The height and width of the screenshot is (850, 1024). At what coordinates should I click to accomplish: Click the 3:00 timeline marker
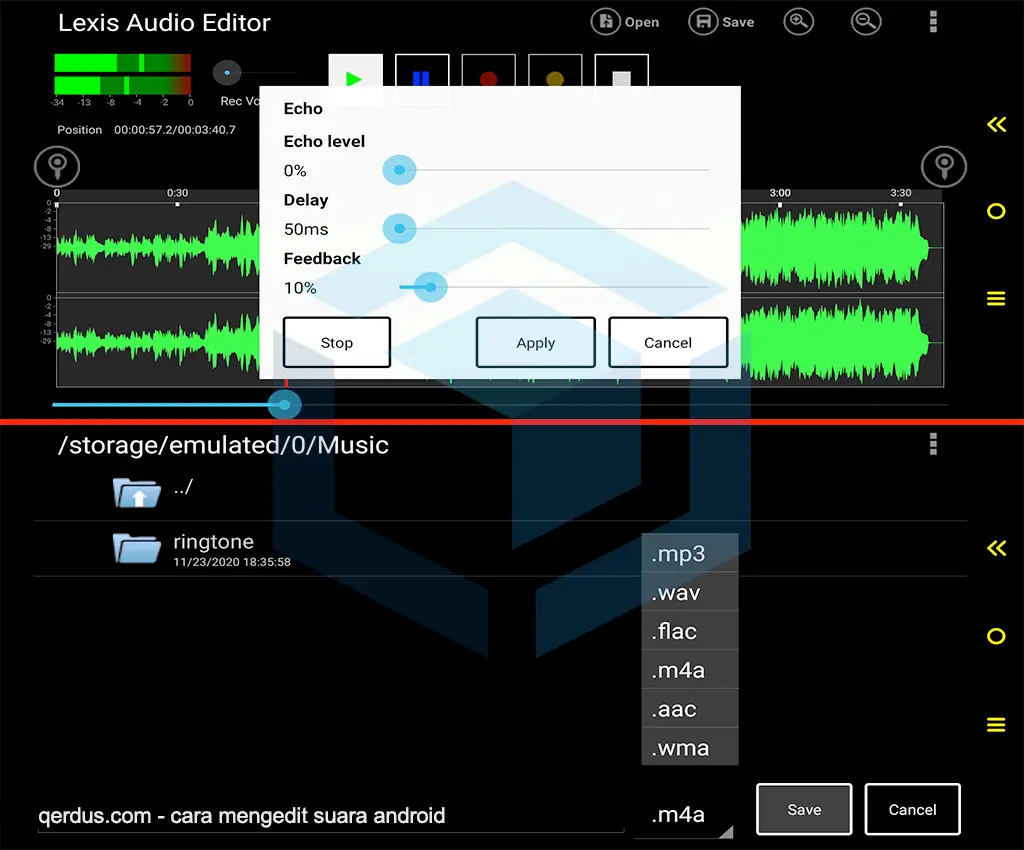coord(780,193)
